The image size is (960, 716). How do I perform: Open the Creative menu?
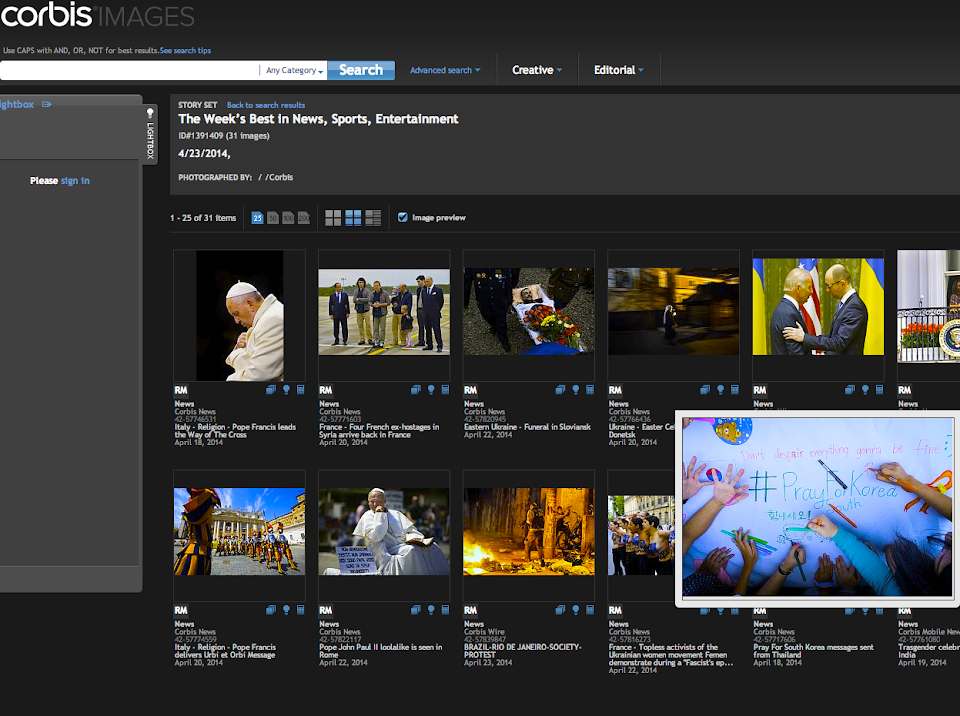[x=537, y=70]
